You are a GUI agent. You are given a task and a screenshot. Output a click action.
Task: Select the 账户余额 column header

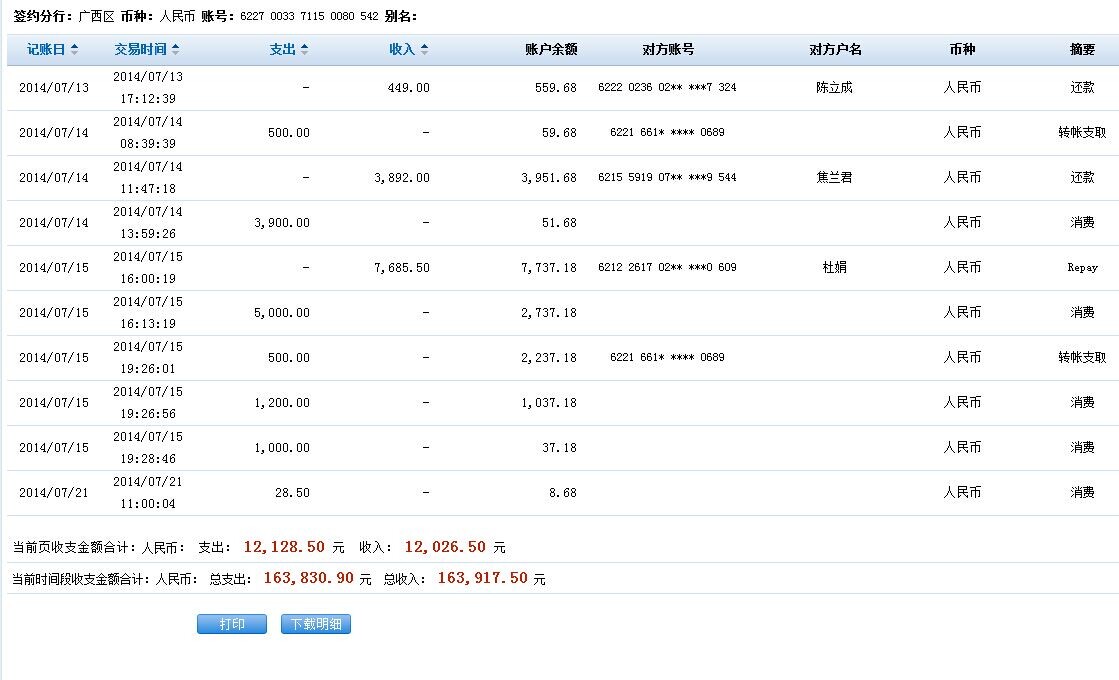point(551,49)
